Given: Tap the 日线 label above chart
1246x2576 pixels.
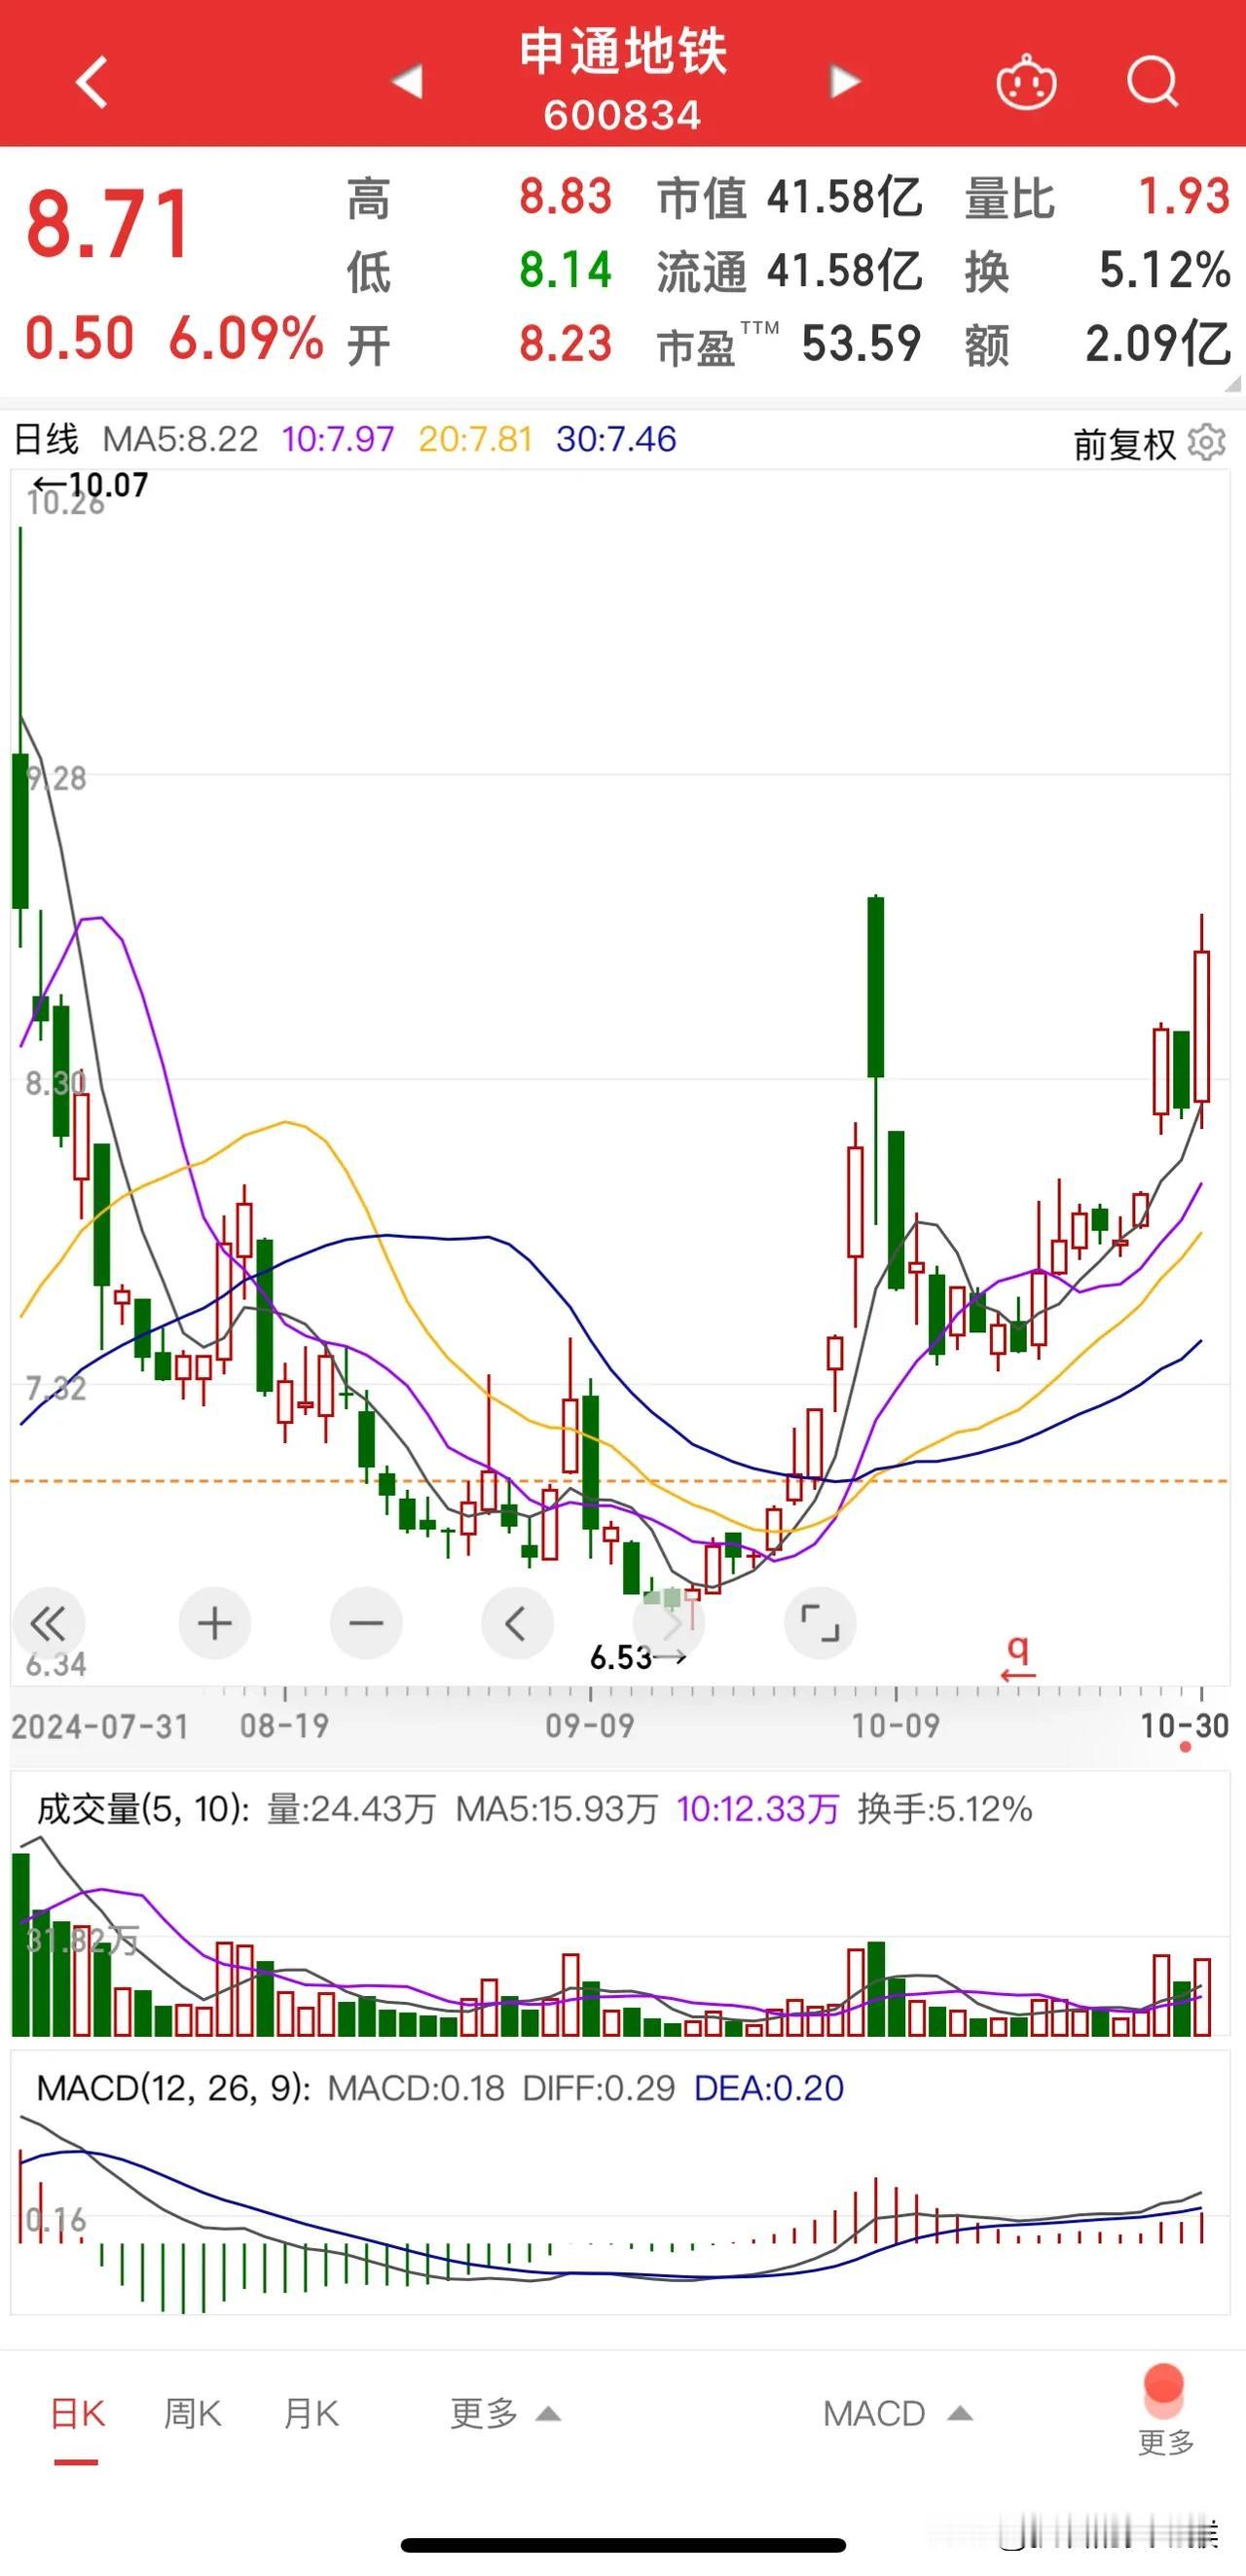Looking at the screenshot, I should point(46,439).
